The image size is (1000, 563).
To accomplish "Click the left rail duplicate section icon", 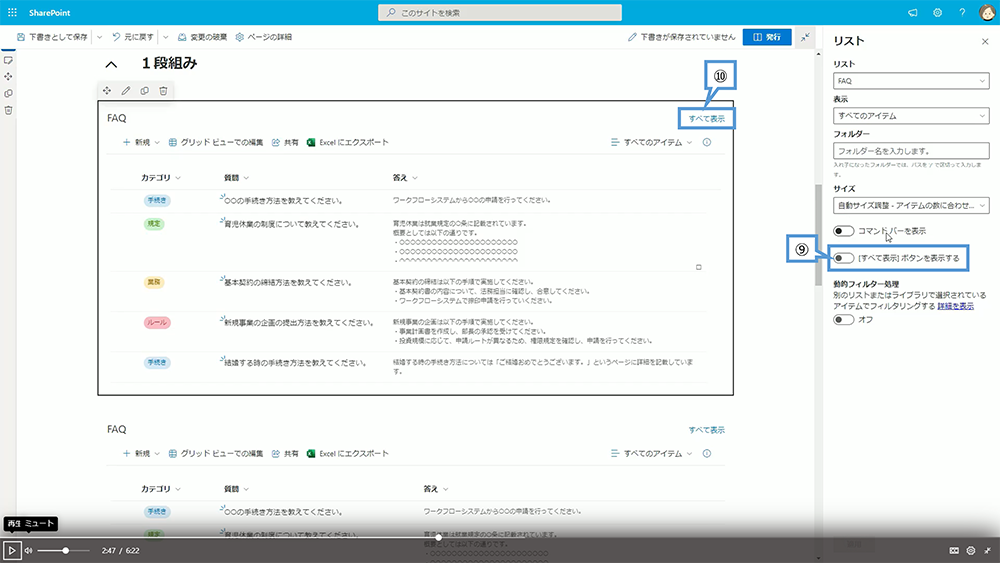I will click(x=8, y=93).
